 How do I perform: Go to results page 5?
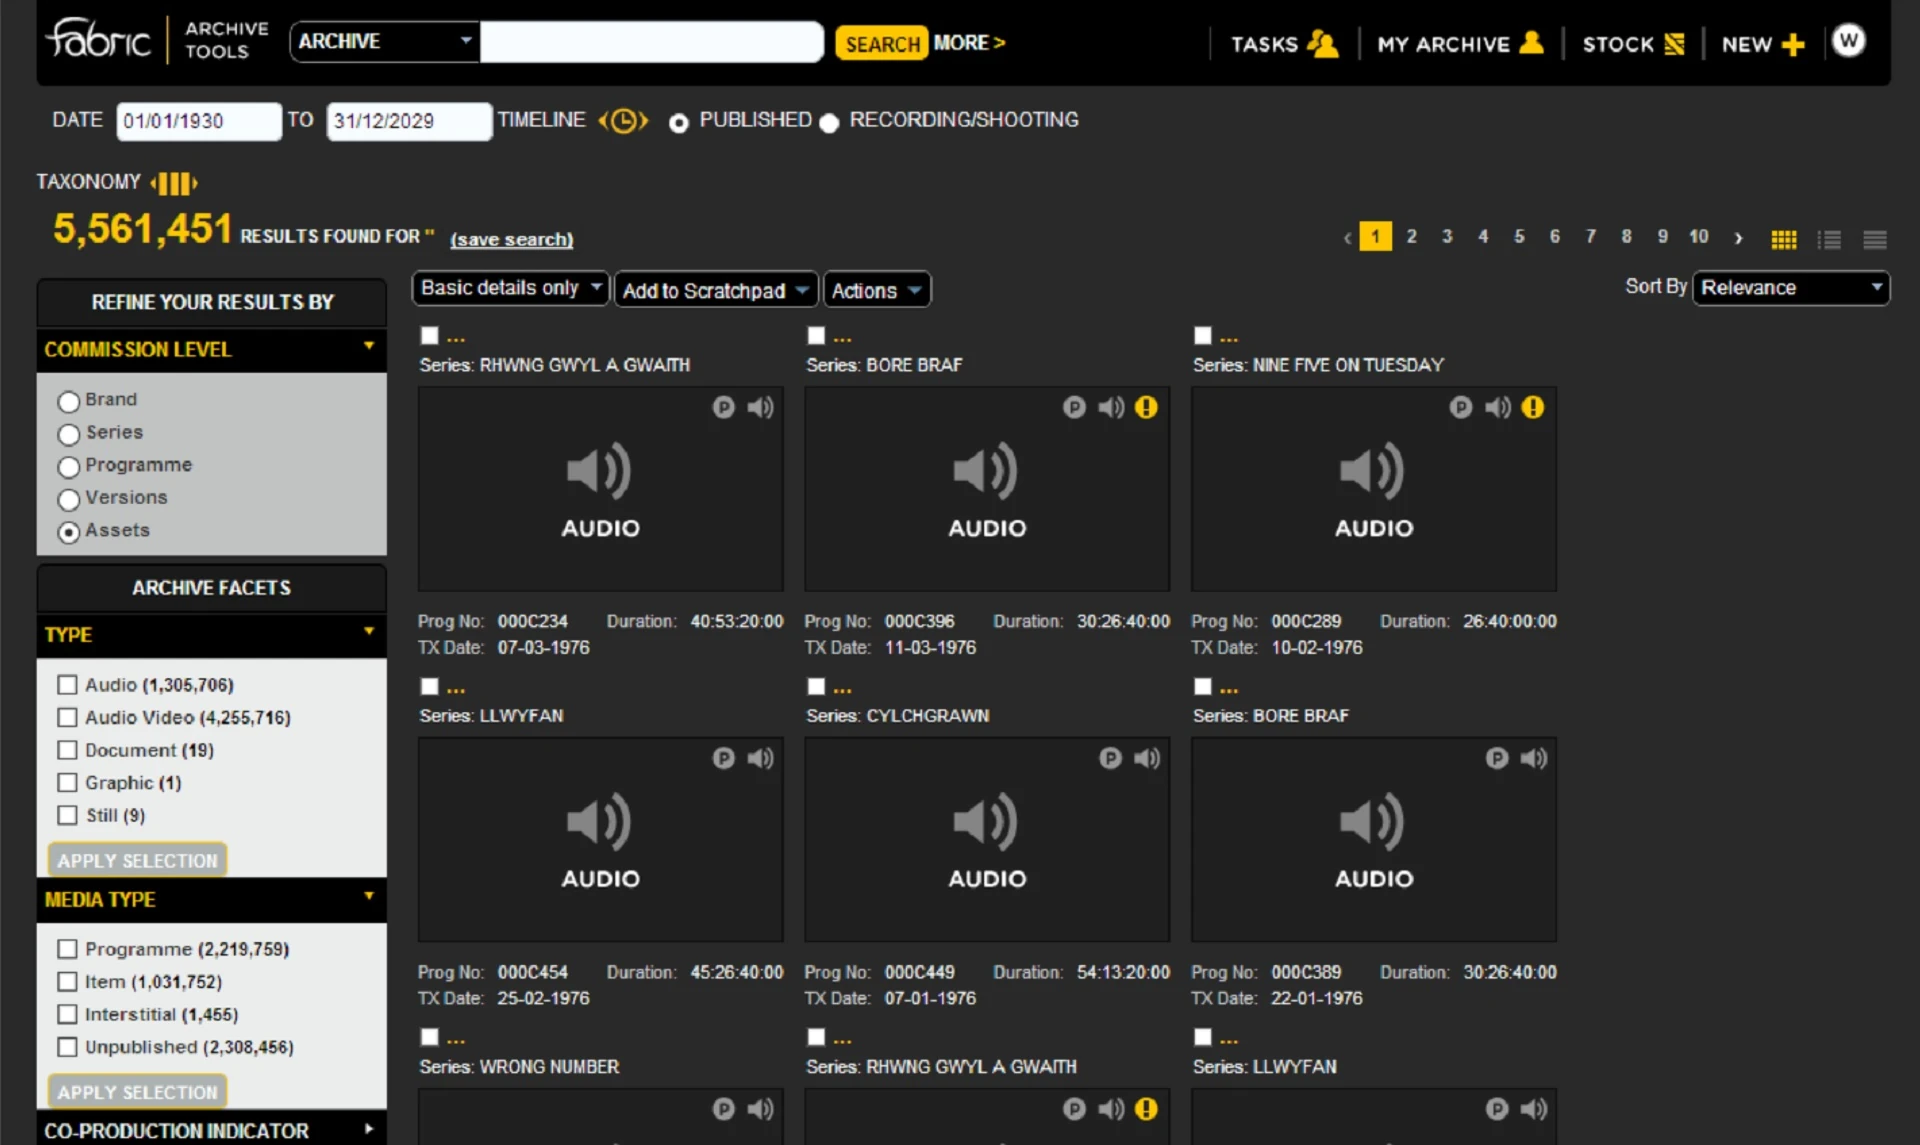click(1518, 237)
